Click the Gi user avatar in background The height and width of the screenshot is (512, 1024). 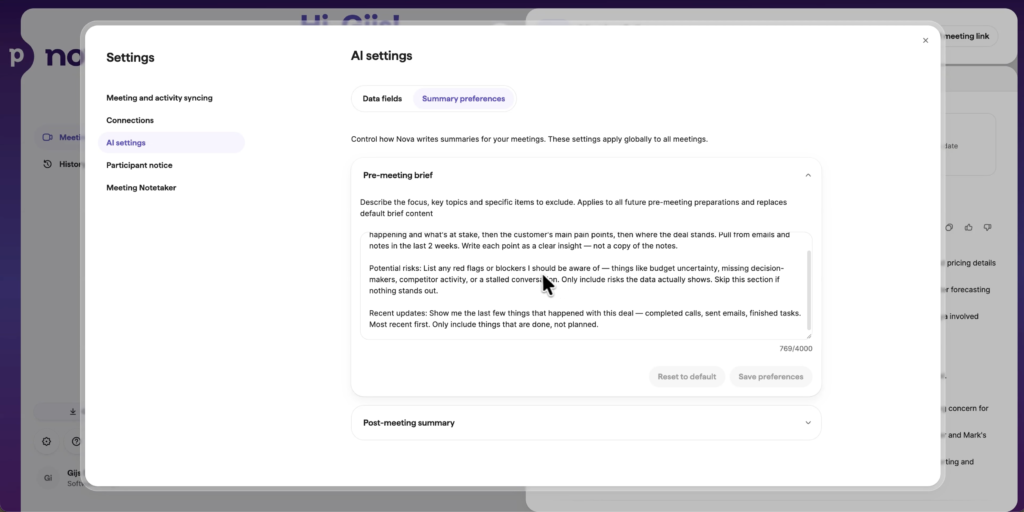click(x=48, y=478)
